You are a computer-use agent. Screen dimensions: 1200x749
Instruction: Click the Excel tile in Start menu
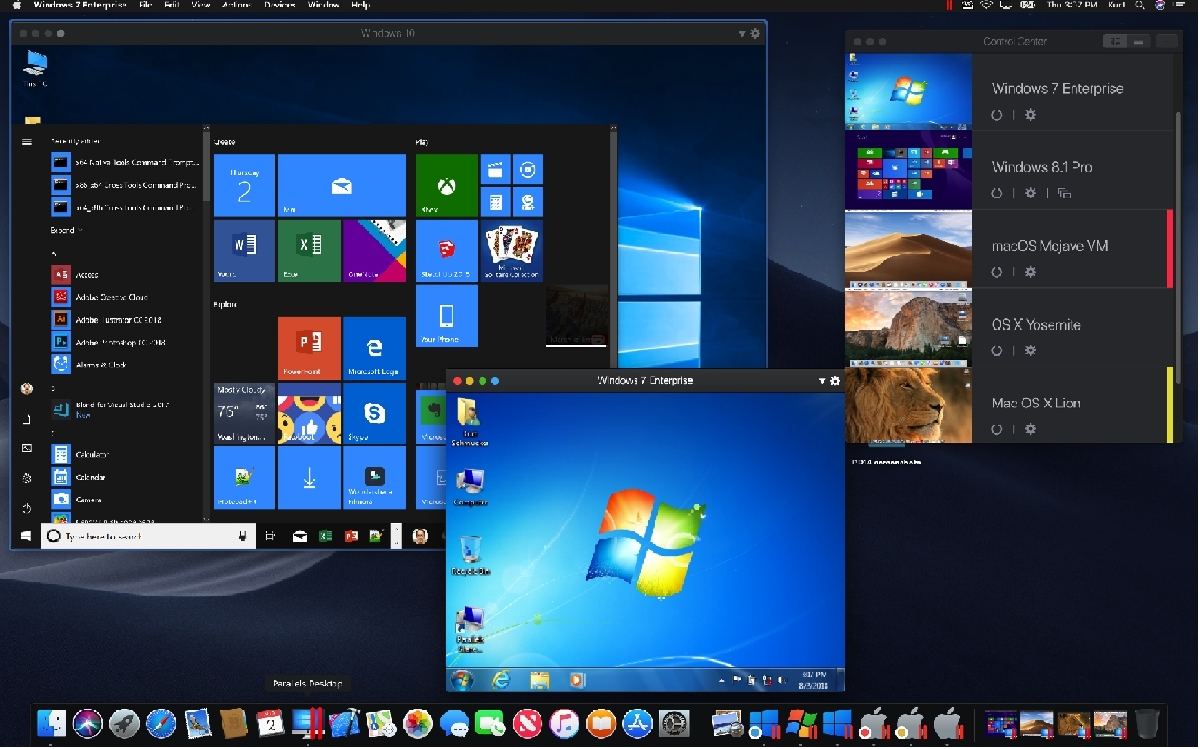tap(309, 250)
